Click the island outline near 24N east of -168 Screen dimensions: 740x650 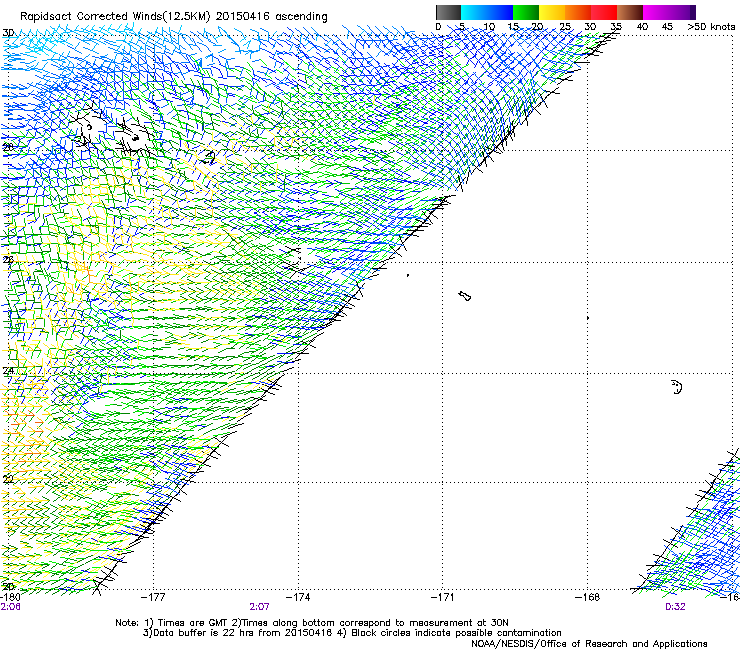click(x=676, y=387)
